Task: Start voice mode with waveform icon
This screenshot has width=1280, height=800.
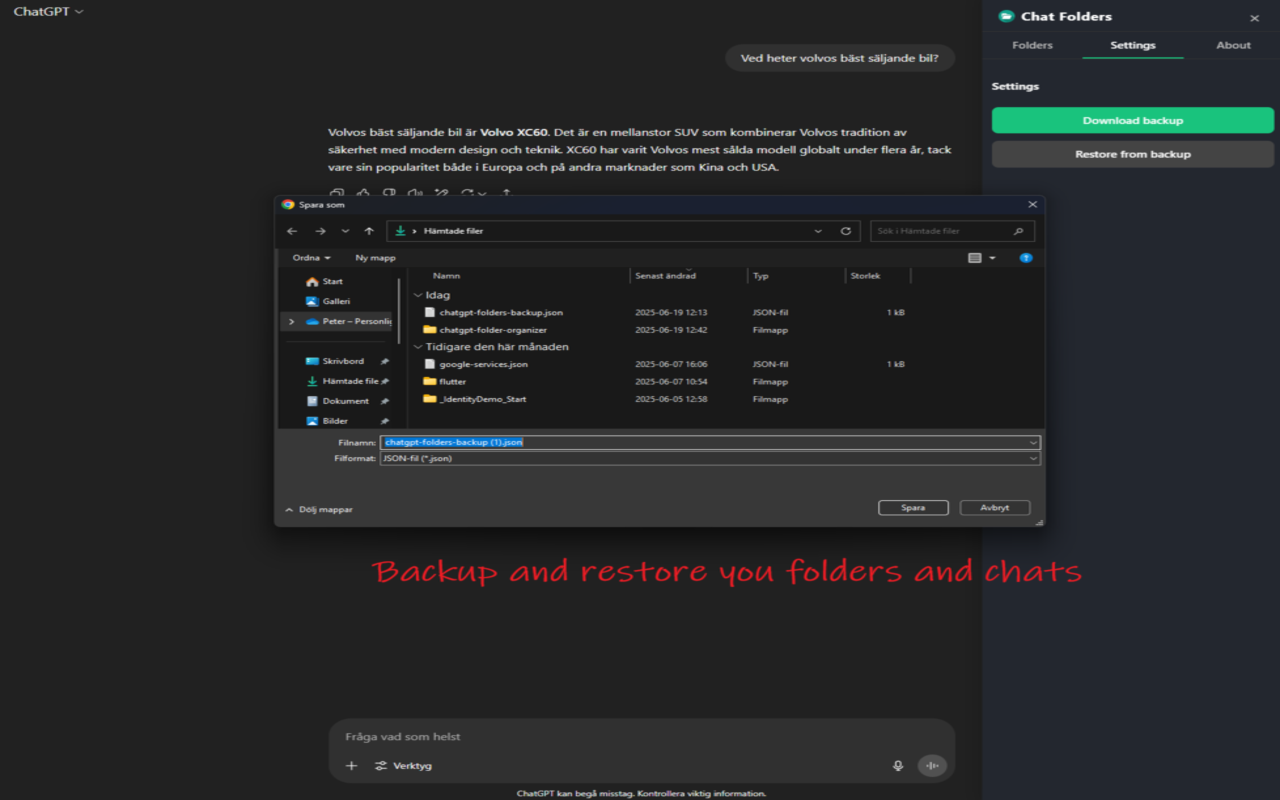Action: point(932,766)
